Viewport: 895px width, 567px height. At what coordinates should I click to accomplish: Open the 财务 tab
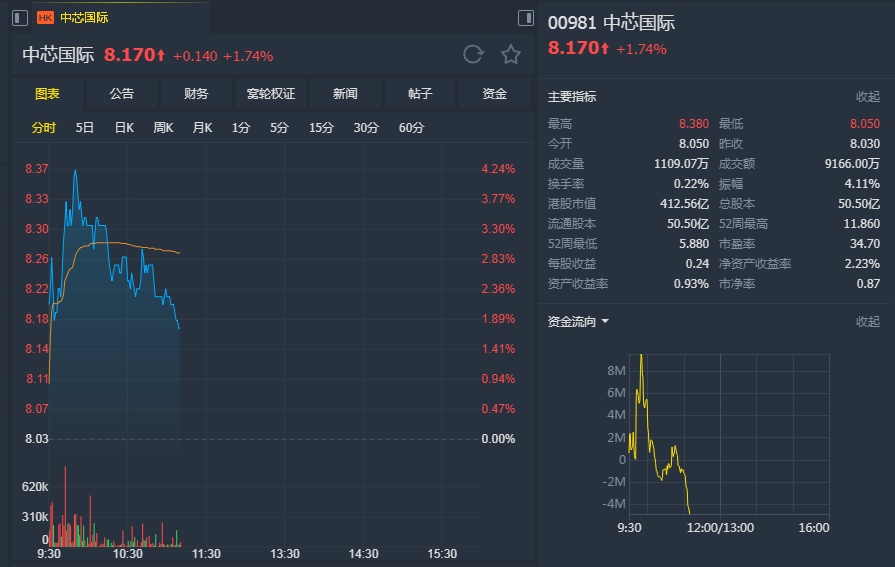click(x=196, y=94)
